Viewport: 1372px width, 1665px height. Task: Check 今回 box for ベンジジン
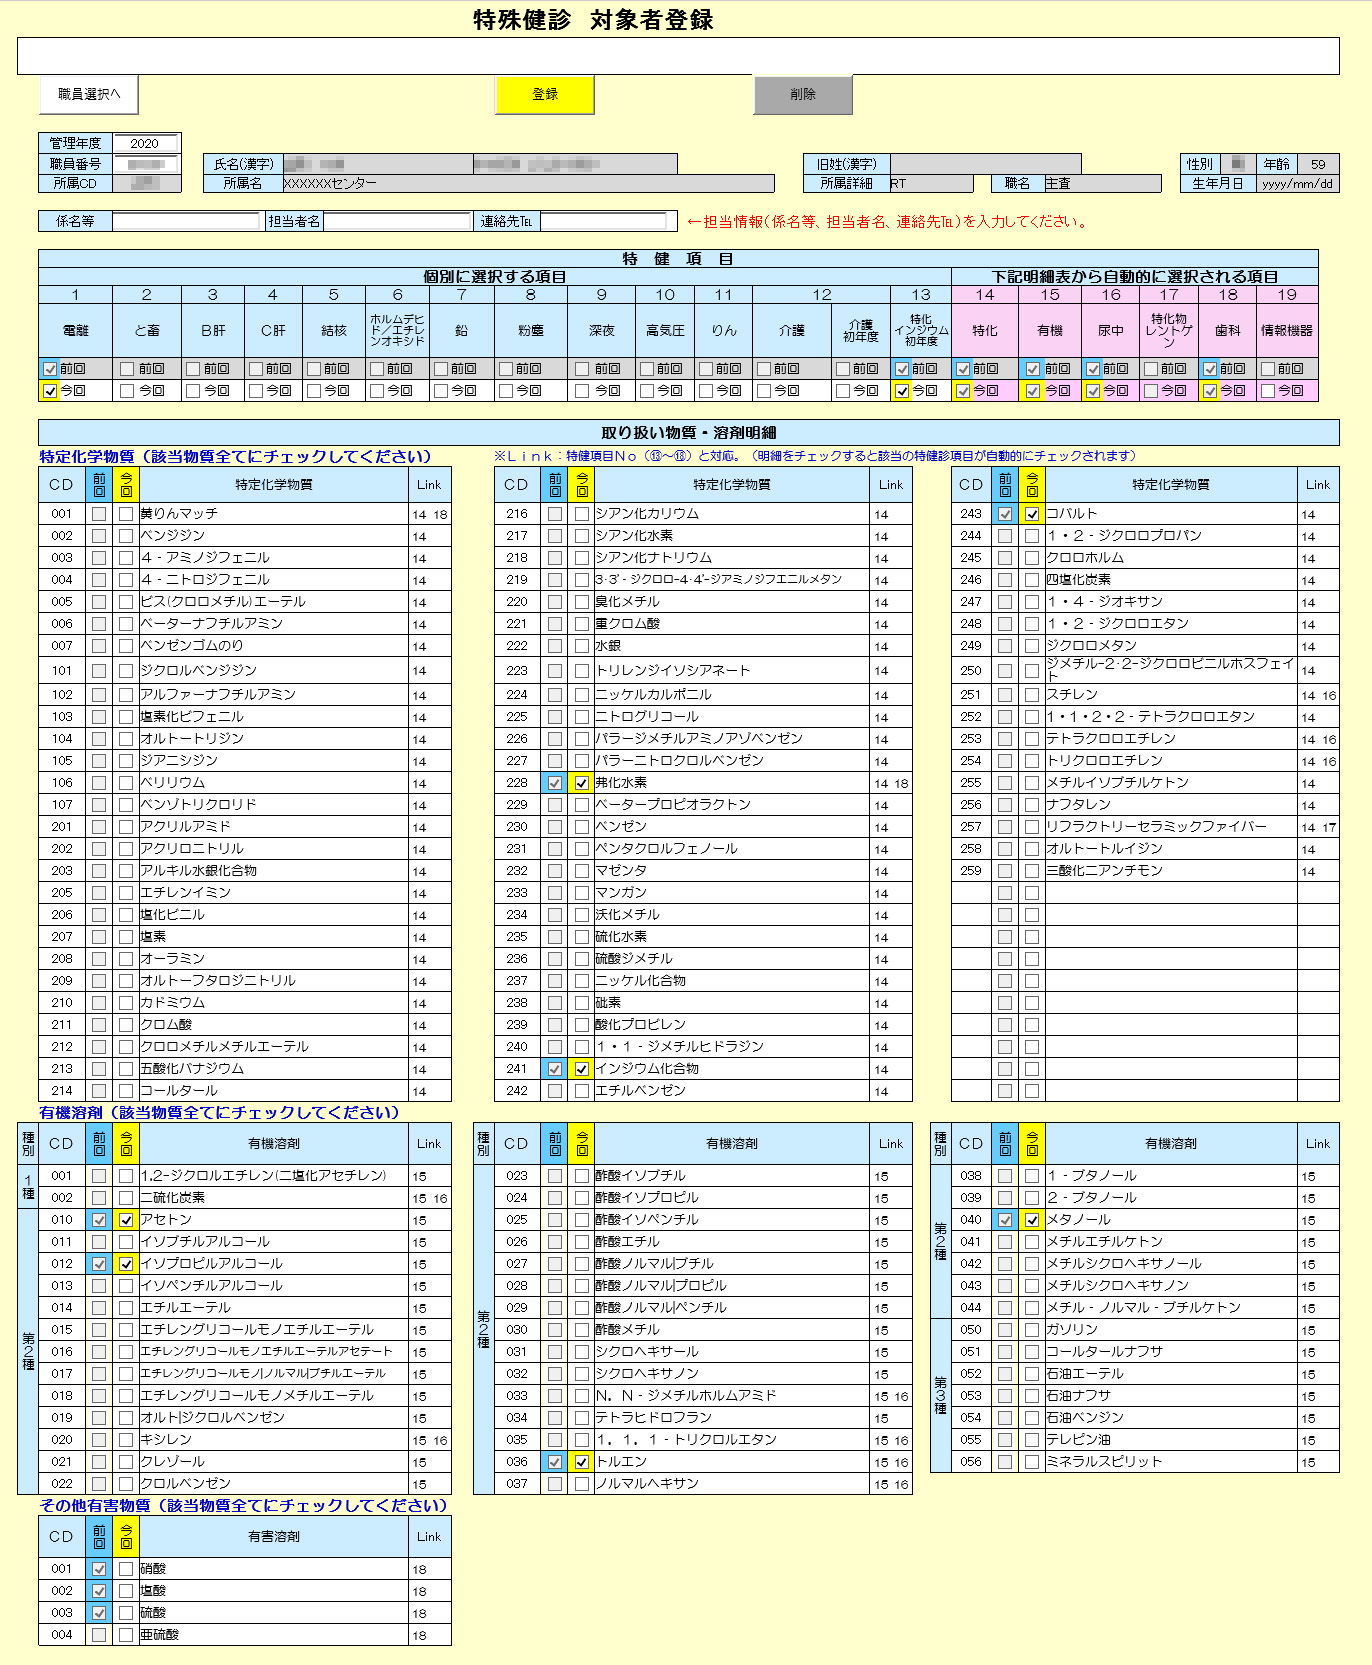[x=126, y=536]
